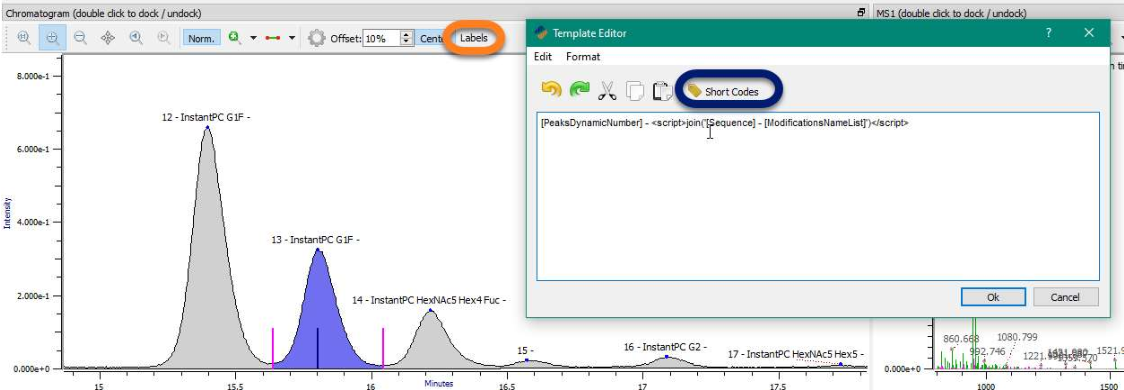Choose the zoom out magnifier tool

[x=80, y=38]
